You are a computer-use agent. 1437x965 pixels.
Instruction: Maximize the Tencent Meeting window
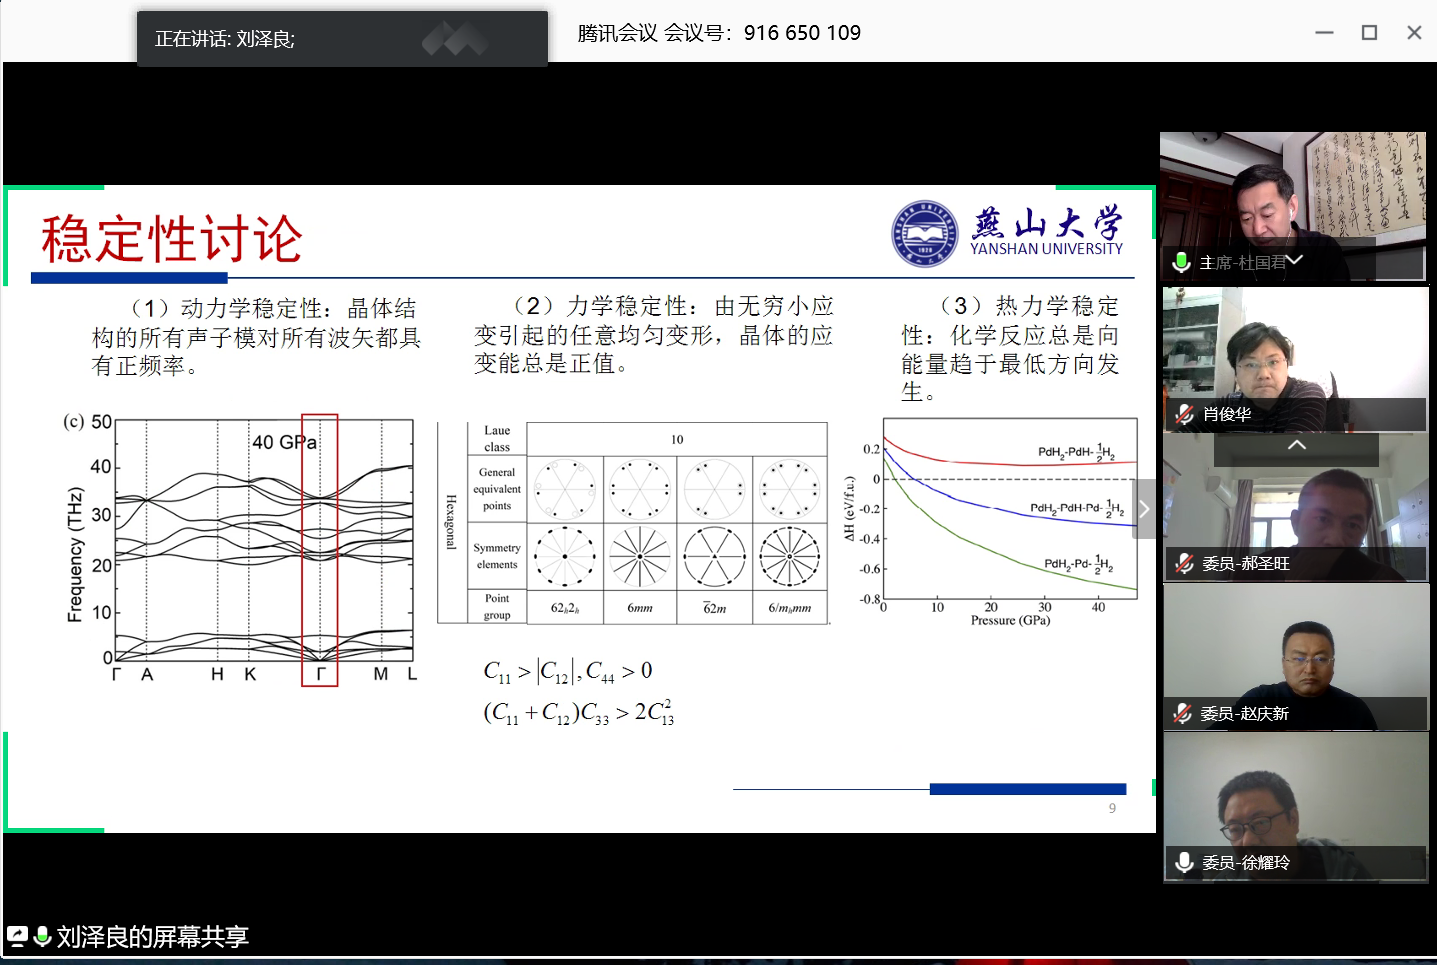pyautogui.click(x=1369, y=33)
